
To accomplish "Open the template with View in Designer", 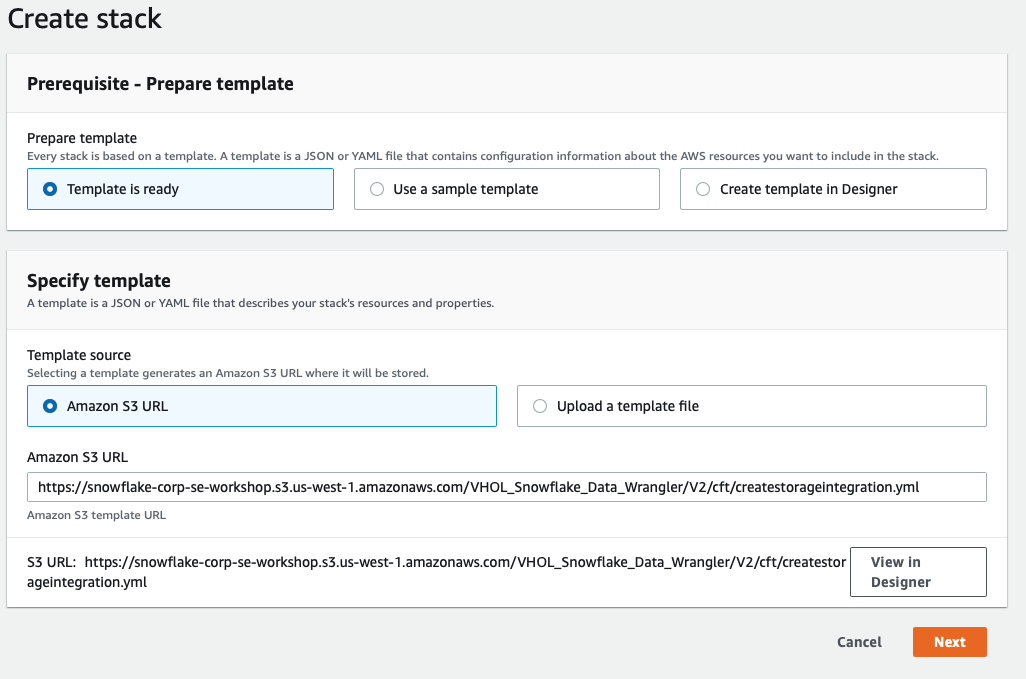I will [917, 572].
